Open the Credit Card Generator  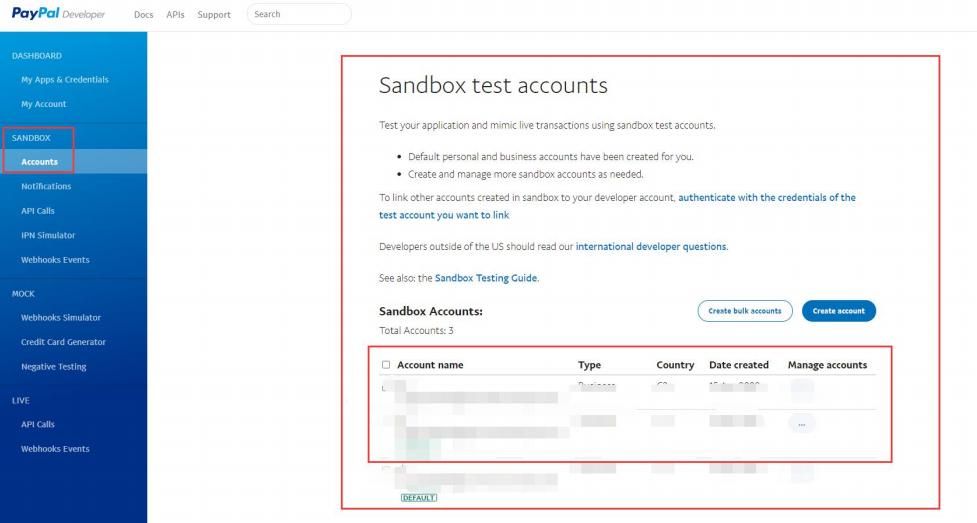click(x=64, y=342)
